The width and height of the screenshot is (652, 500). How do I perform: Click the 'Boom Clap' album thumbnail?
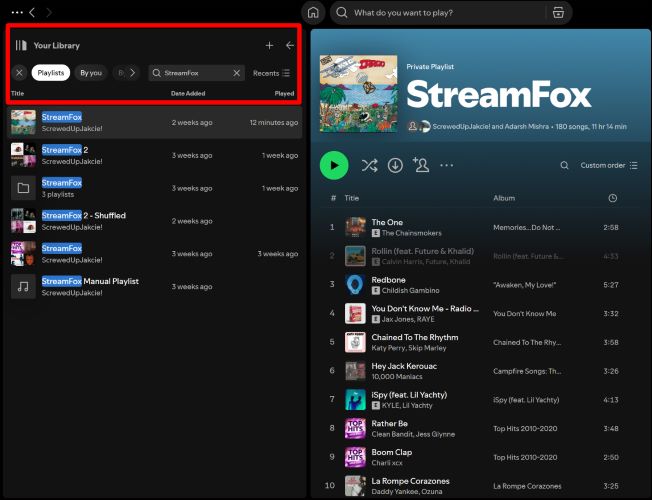355,457
